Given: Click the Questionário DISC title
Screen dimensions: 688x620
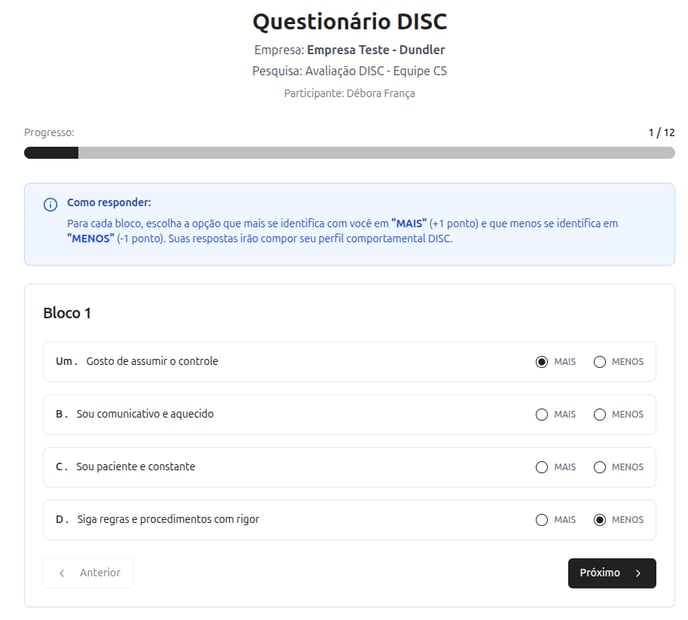Looking at the screenshot, I should point(350,22).
